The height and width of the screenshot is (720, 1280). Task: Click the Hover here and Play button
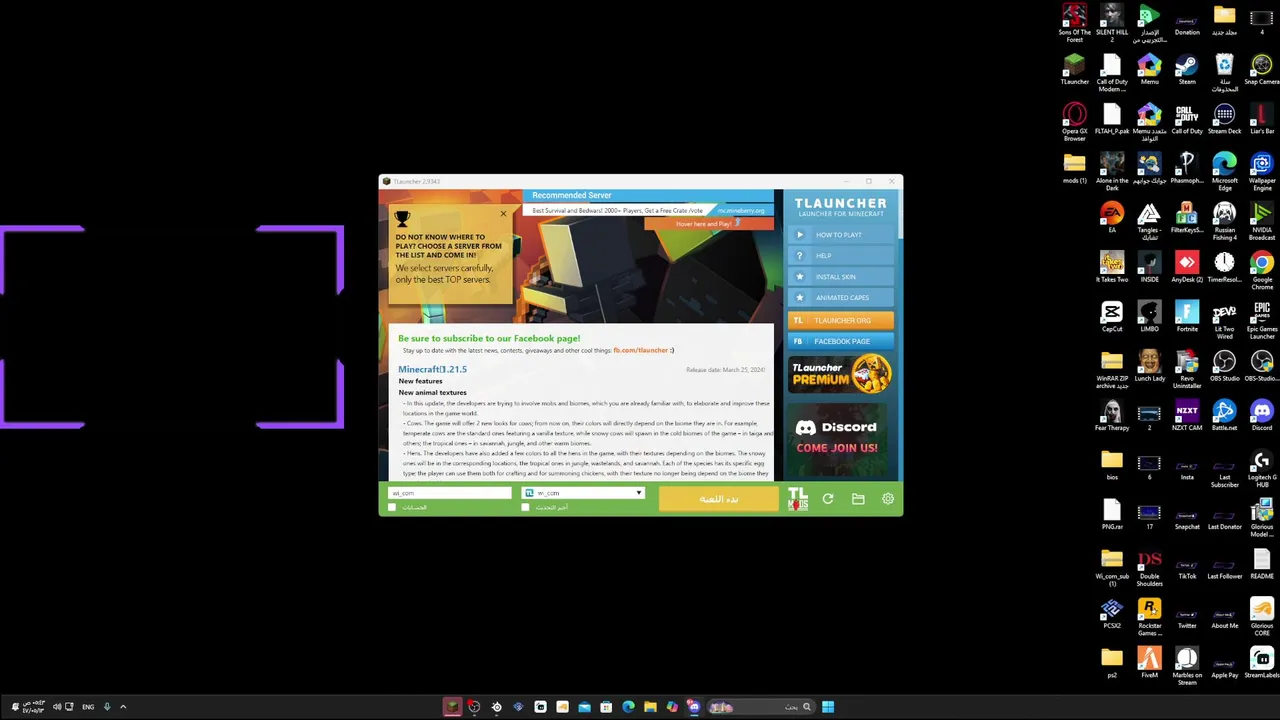709,224
